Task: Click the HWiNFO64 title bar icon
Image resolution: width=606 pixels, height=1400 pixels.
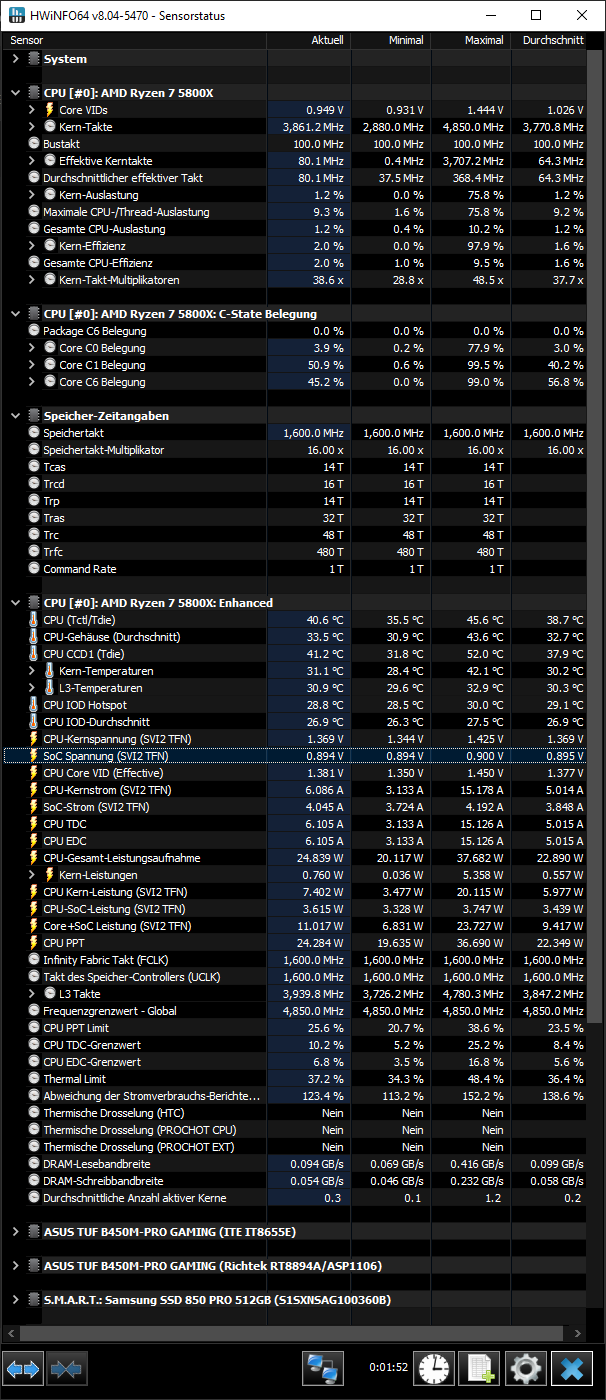Action: tap(16, 15)
